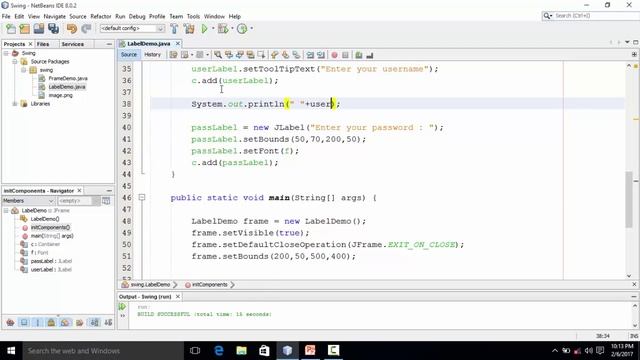Collapse the Swing project node
The image size is (640, 360).
pyautogui.click(x=6, y=53)
